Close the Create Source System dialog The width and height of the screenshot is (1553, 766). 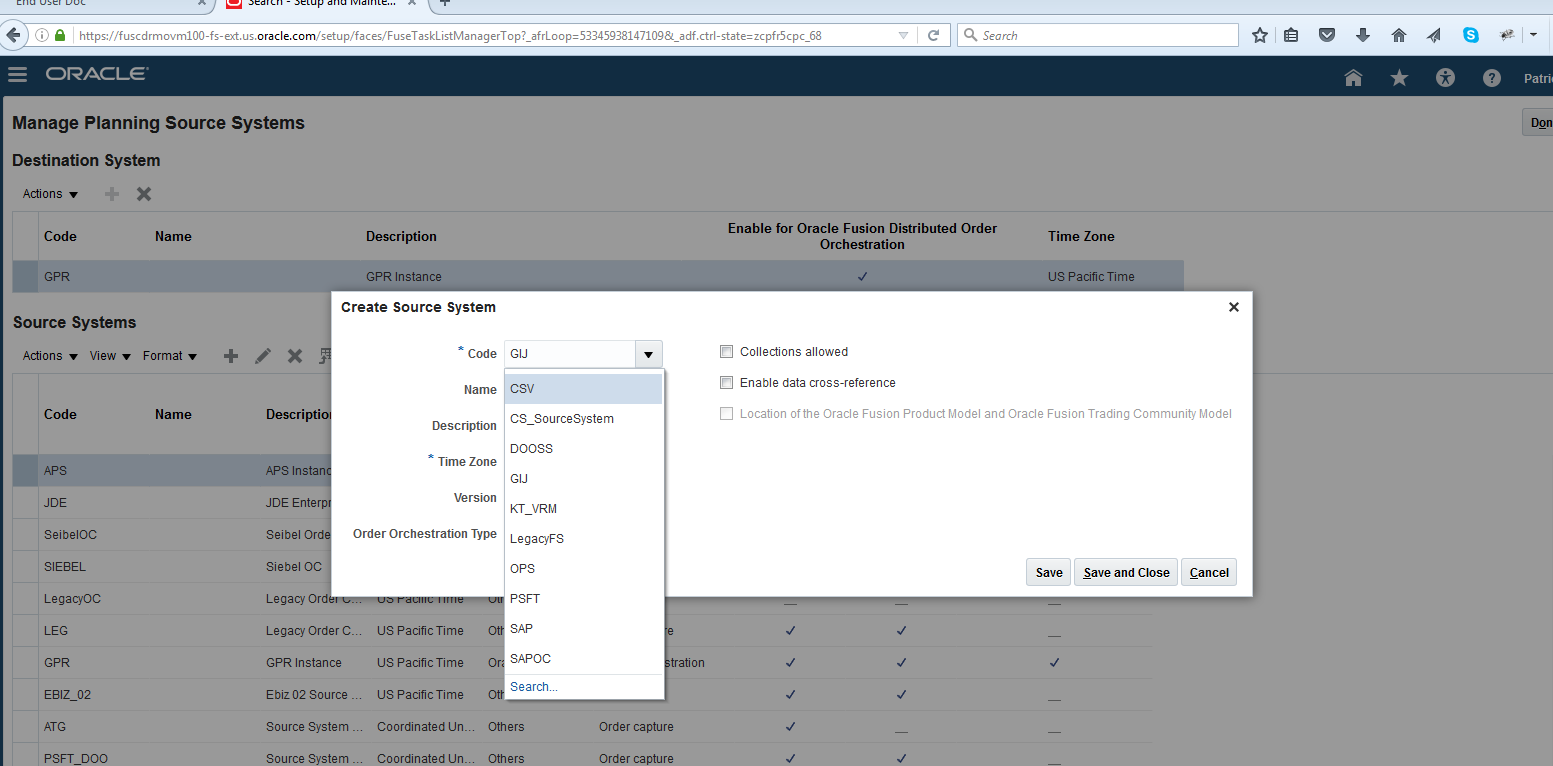(1234, 307)
